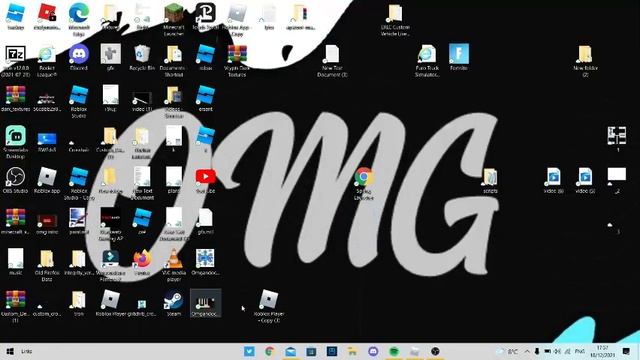Open the notification center

pyautogui.click(x=626, y=351)
